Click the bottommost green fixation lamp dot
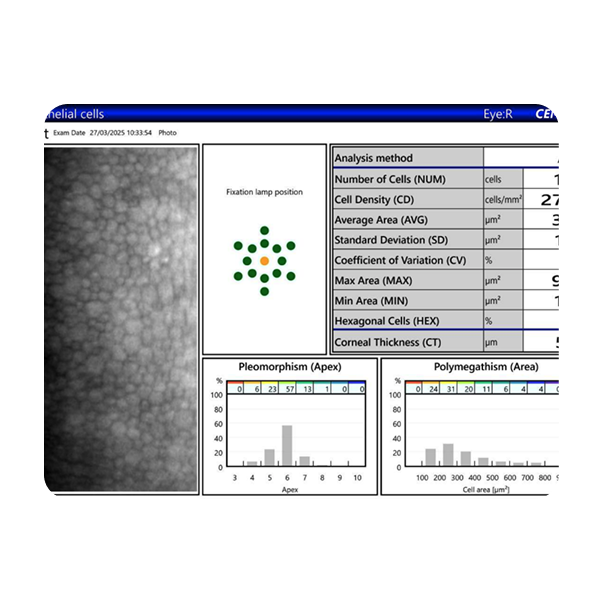Image resolution: width=601 pixels, height=601 pixels. pyautogui.click(x=264, y=291)
